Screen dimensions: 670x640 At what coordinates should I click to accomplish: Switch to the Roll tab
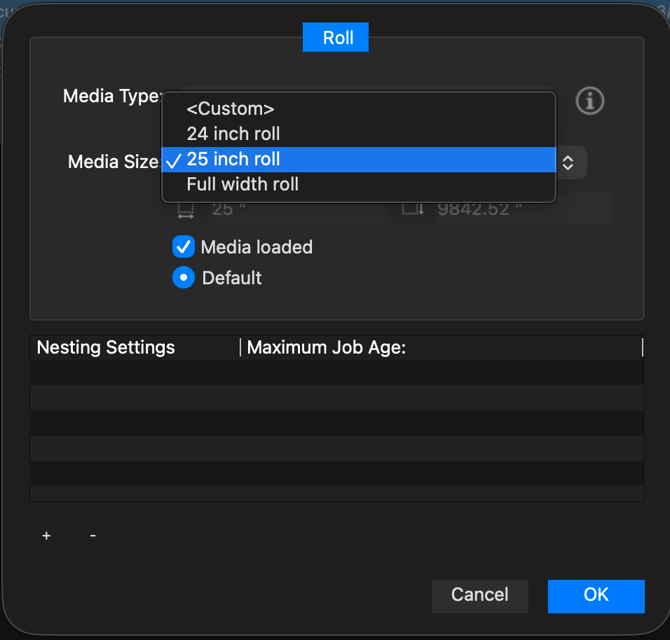pos(336,38)
